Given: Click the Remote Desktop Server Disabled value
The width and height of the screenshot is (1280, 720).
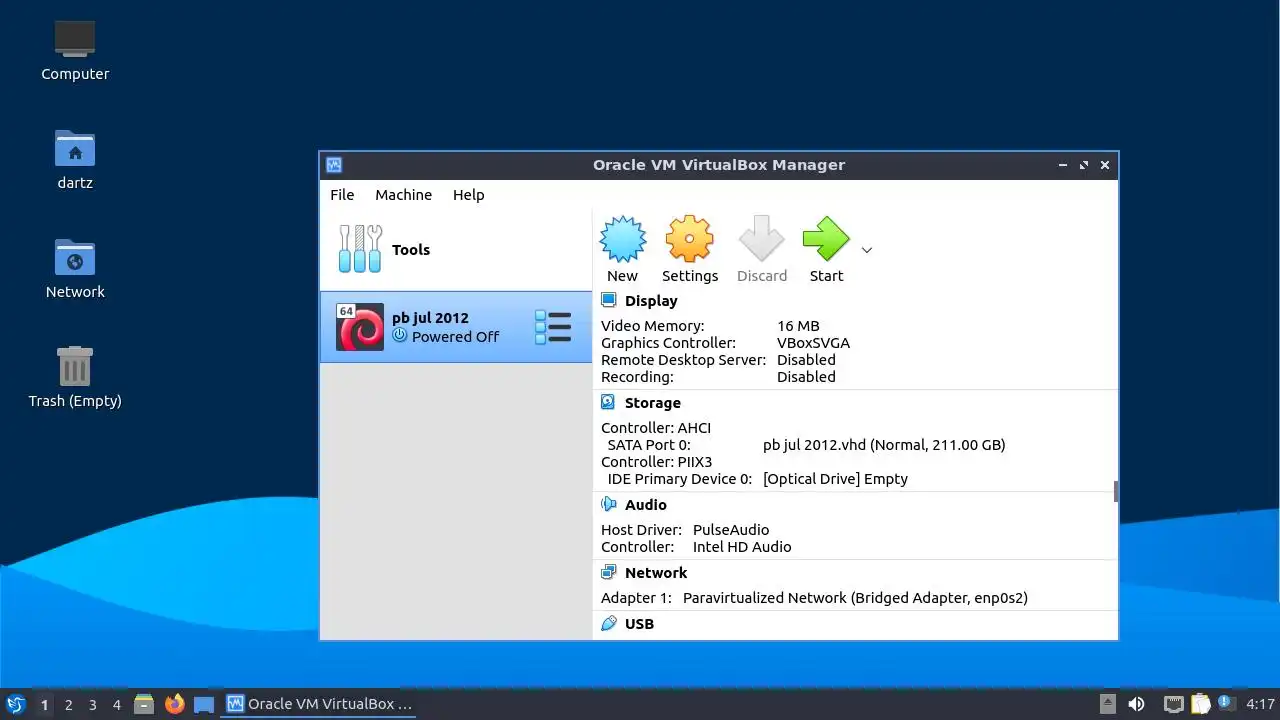Looking at the screenshot, I should tap(806, 360).
